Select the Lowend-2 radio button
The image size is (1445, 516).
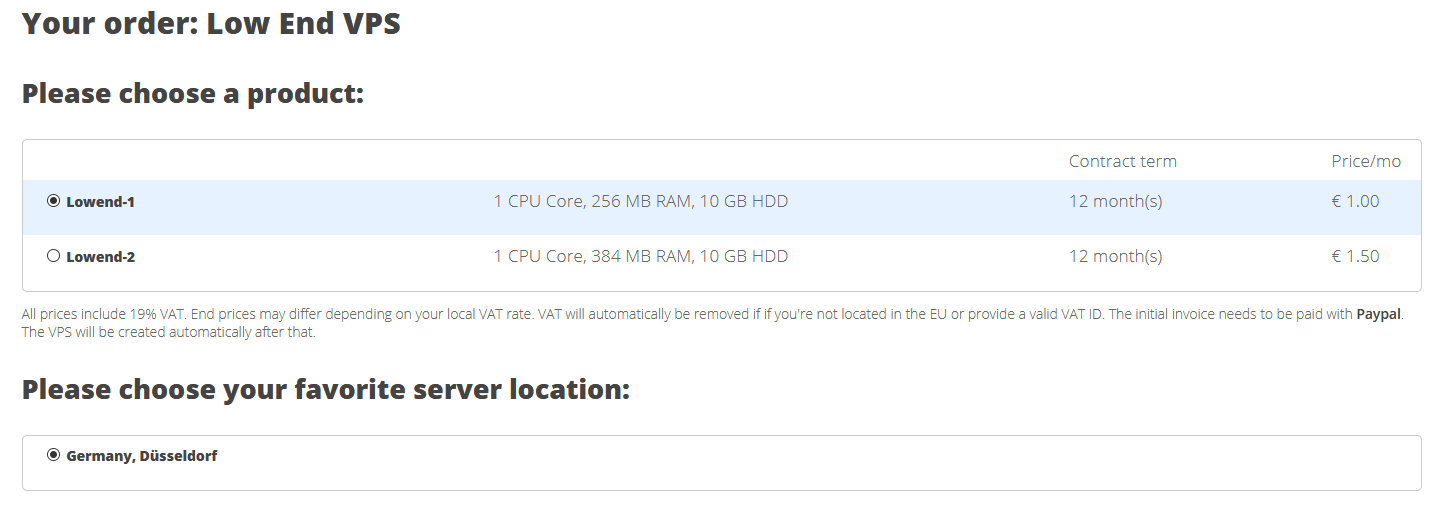click(54, 256)
